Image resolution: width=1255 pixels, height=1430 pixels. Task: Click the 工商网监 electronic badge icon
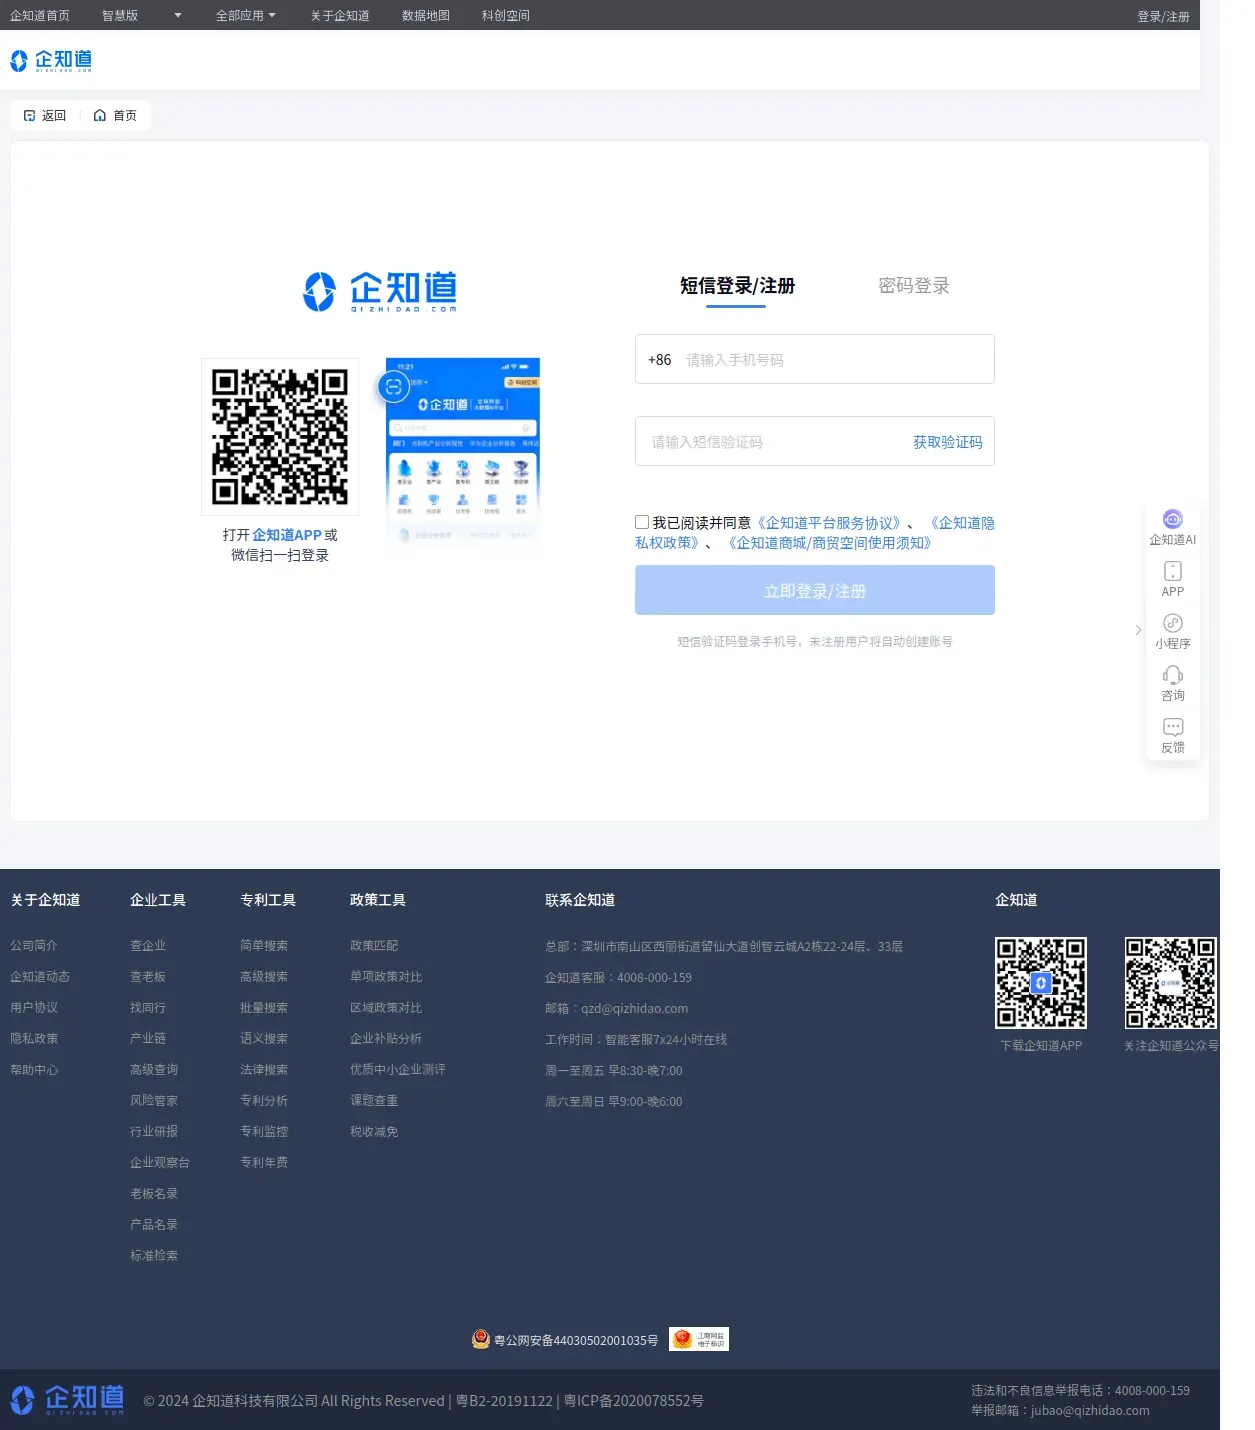(x=699, y=1339)
